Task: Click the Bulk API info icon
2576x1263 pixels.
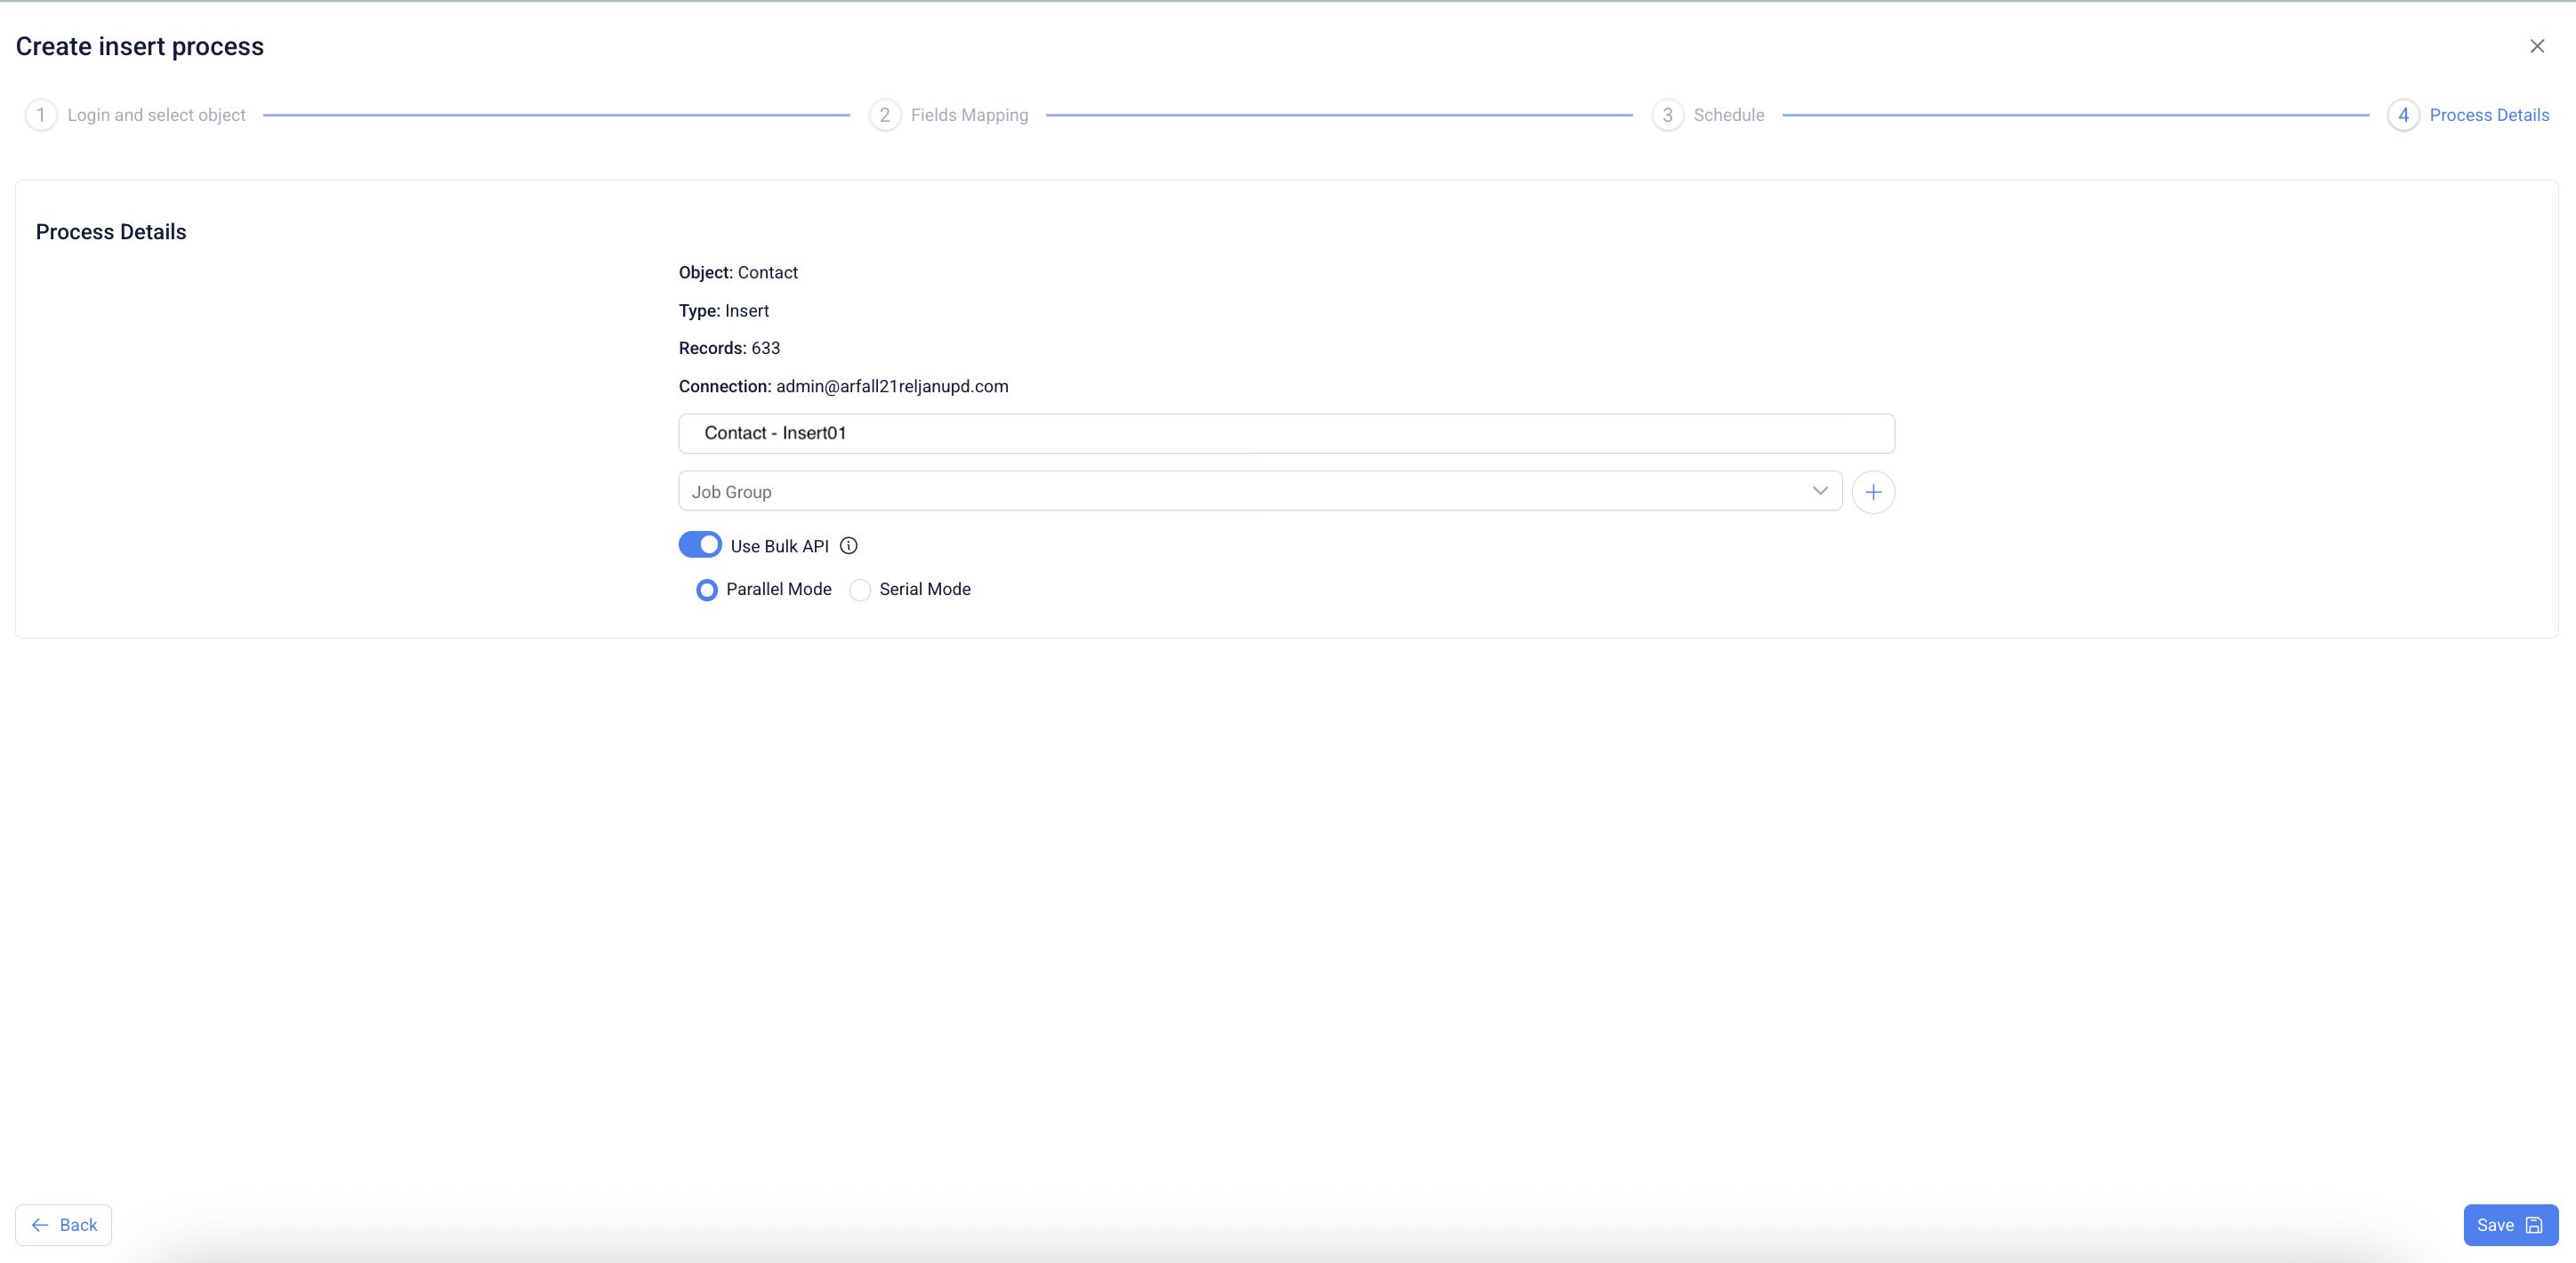Action: 848,546
